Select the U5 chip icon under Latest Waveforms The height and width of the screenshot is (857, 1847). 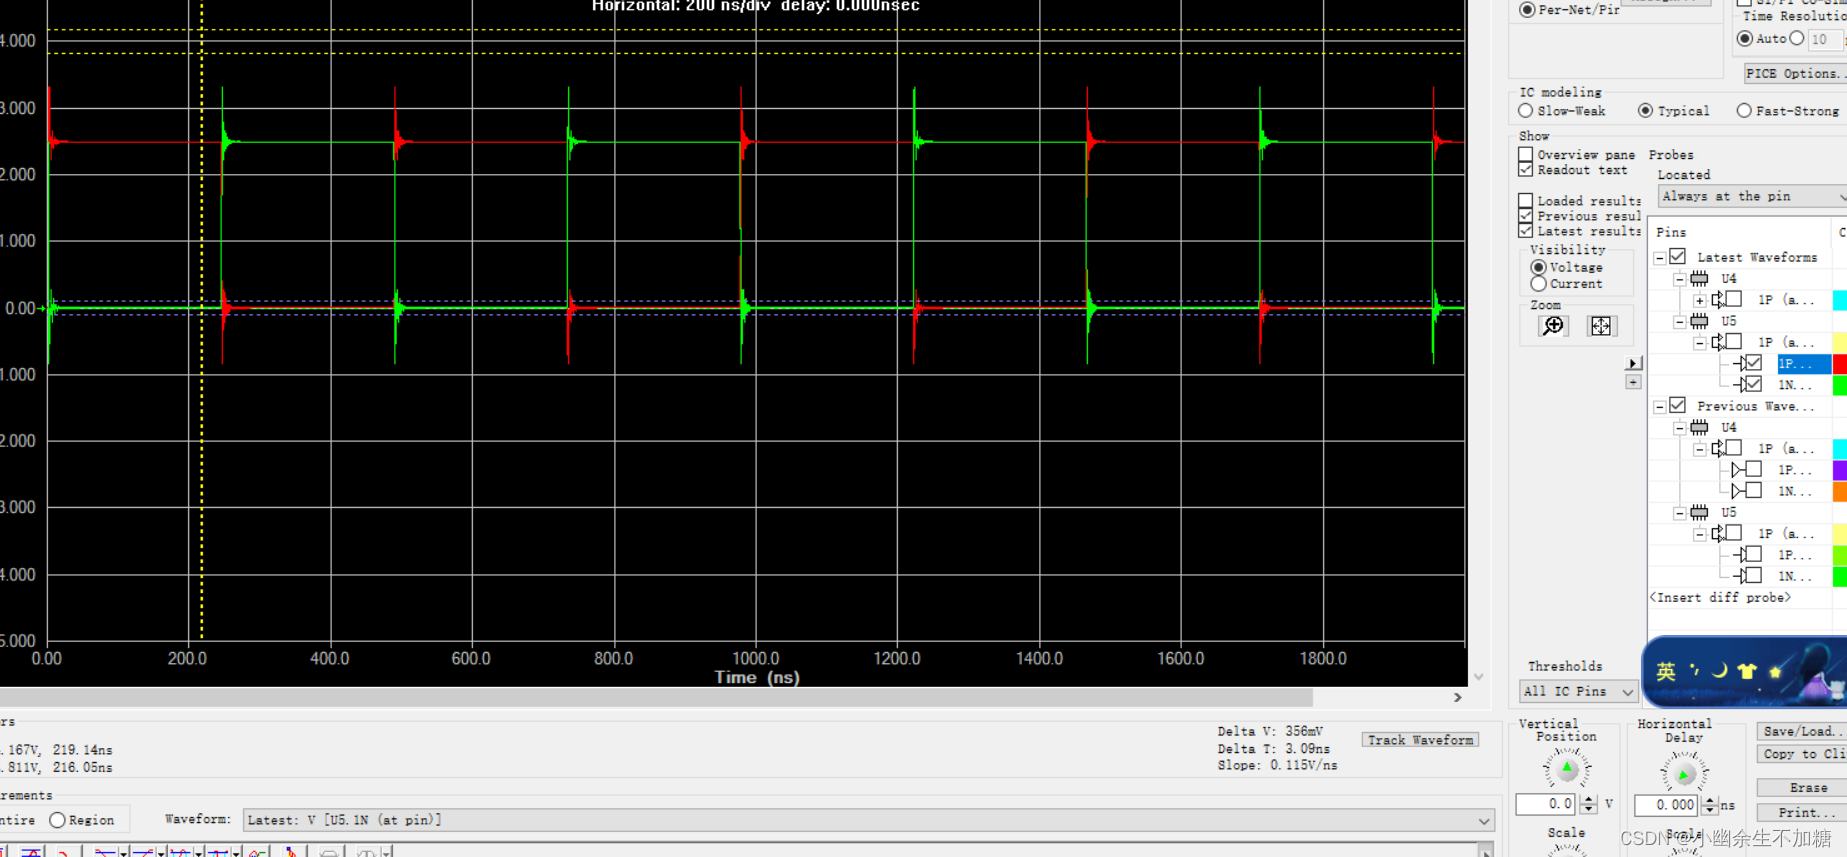pos(1699,321)
